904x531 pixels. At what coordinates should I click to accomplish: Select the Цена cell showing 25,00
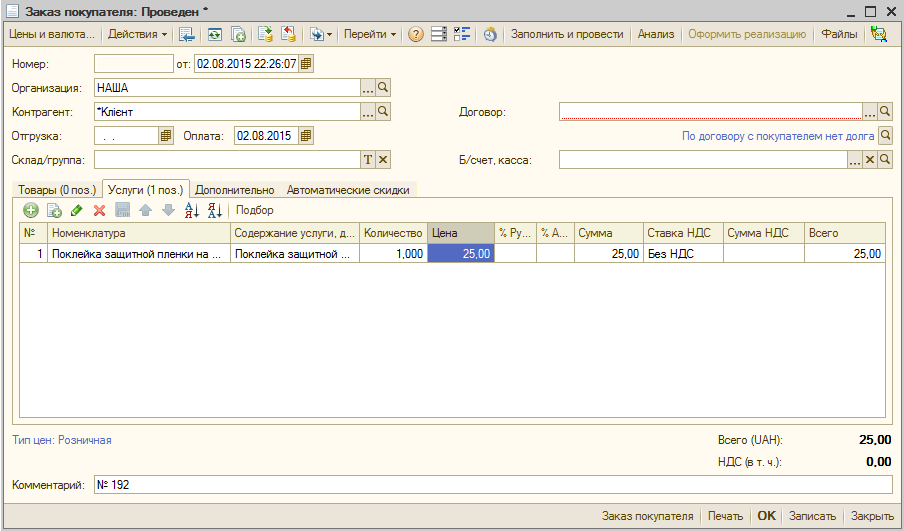click(461, 254)
